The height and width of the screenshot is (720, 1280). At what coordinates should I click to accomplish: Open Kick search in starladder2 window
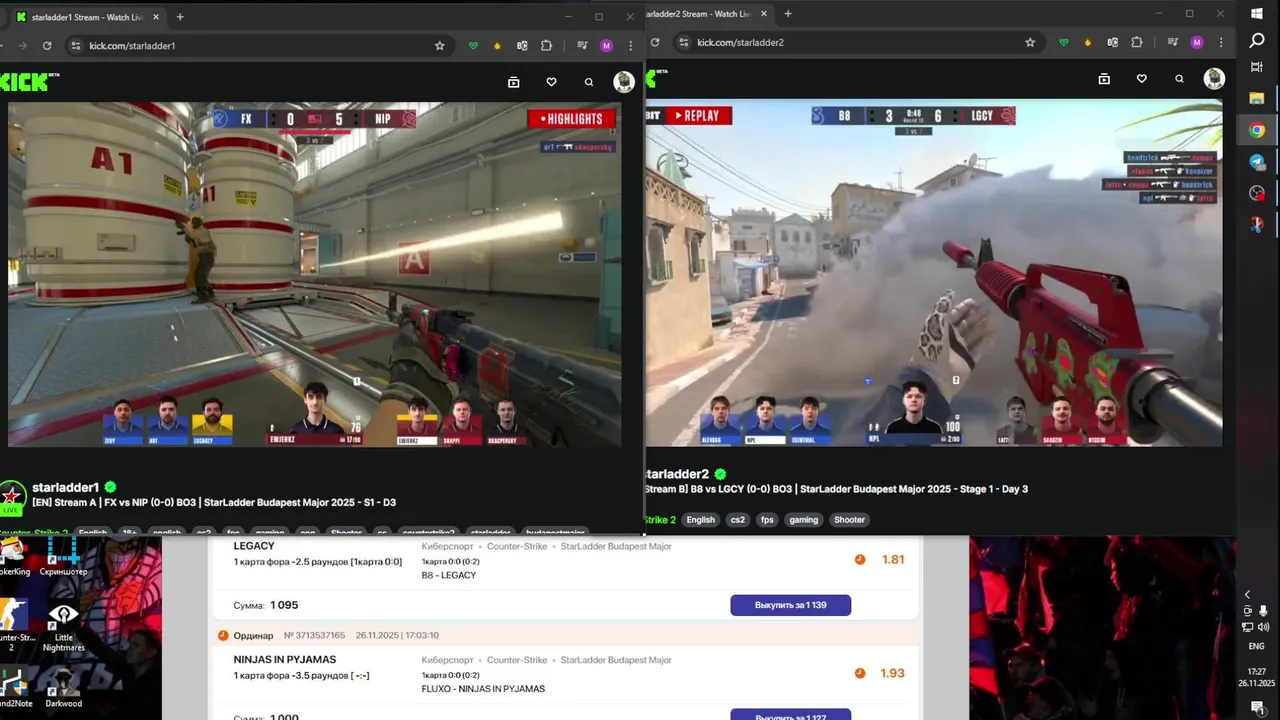point(1180,79)
